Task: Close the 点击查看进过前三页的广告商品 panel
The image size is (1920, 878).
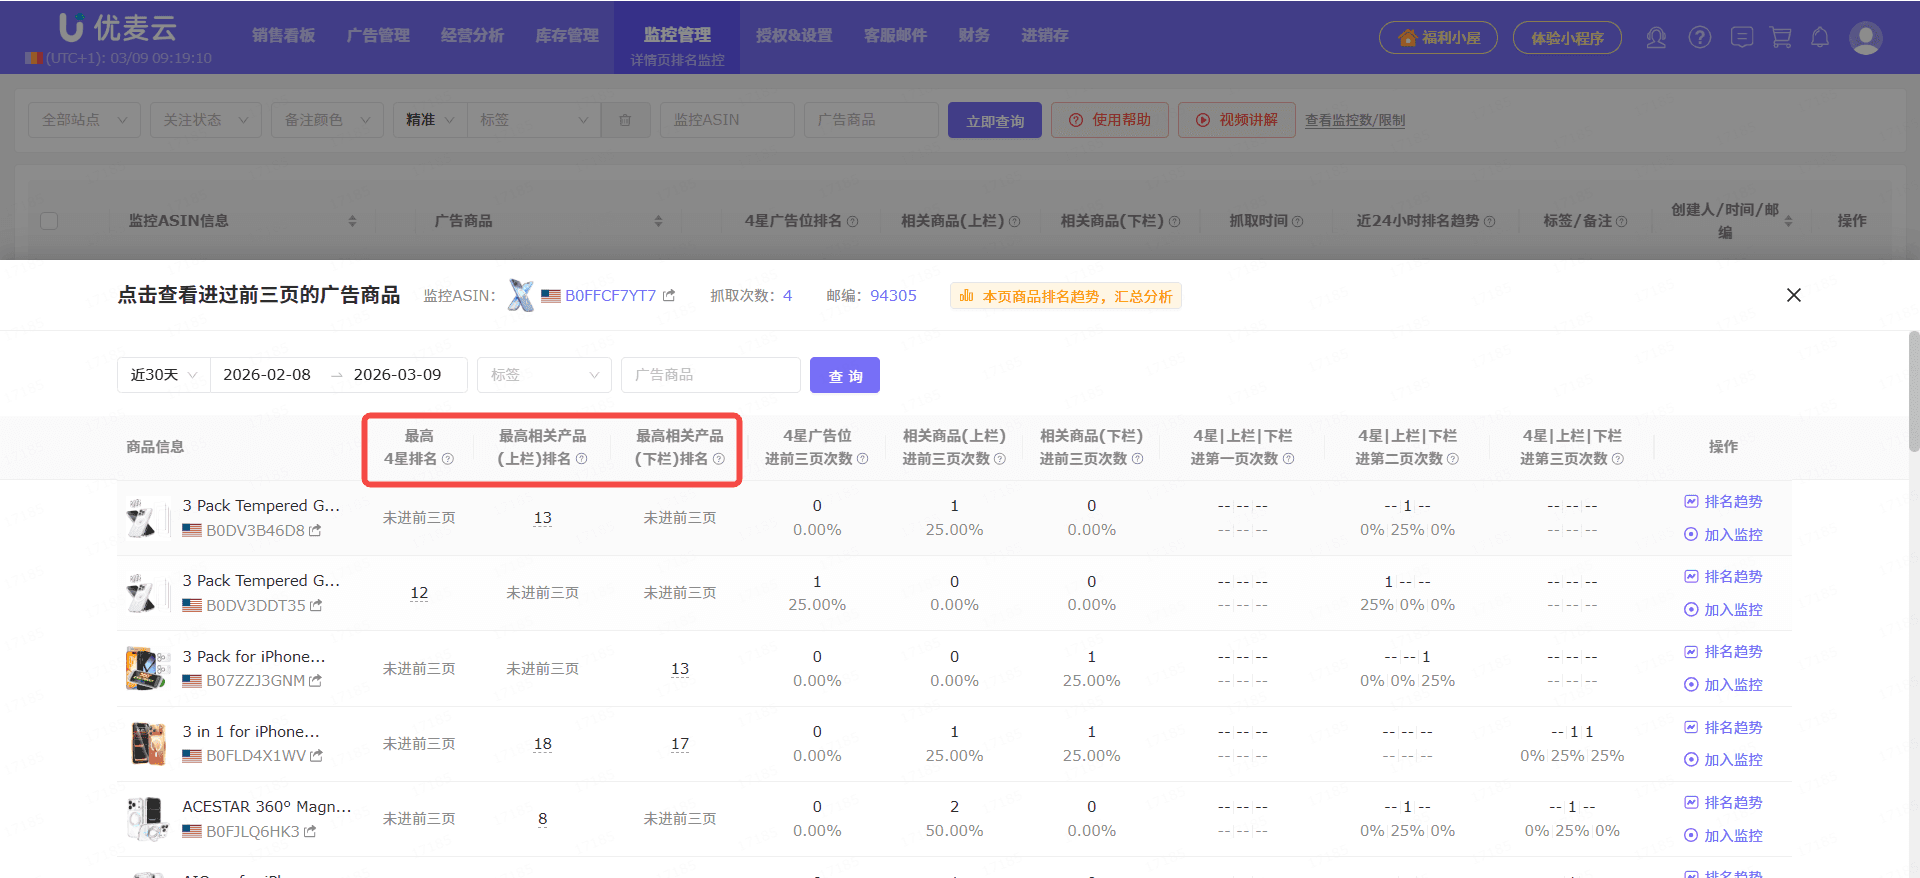Action: [1794, 295]
